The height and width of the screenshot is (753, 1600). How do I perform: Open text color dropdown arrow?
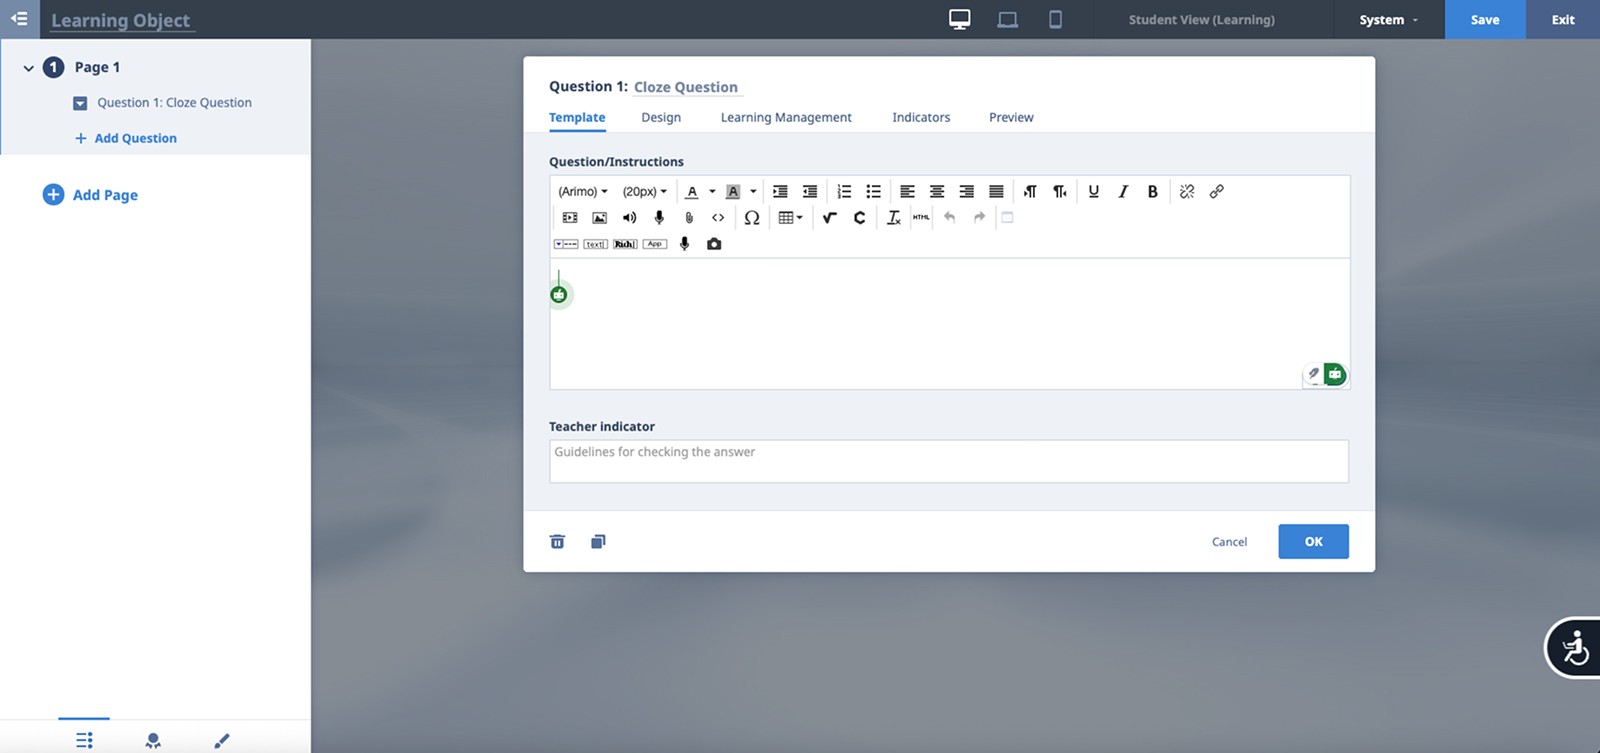click(712, 191)
